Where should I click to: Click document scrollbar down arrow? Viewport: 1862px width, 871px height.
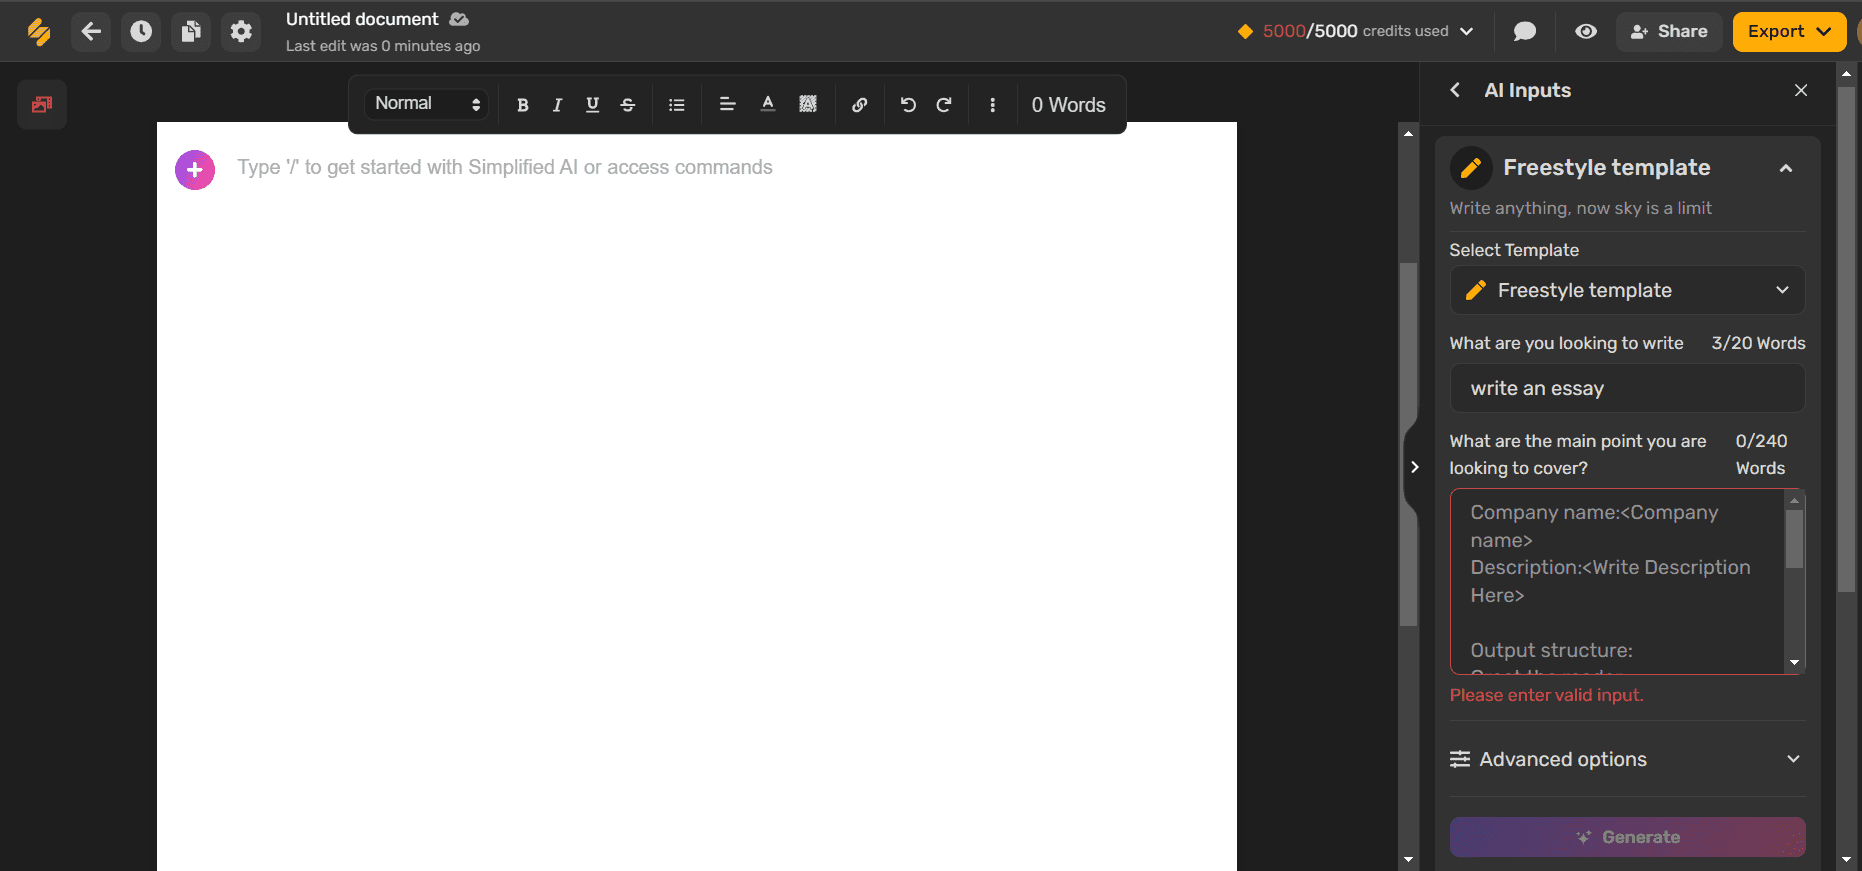(x=1408, y=860)
